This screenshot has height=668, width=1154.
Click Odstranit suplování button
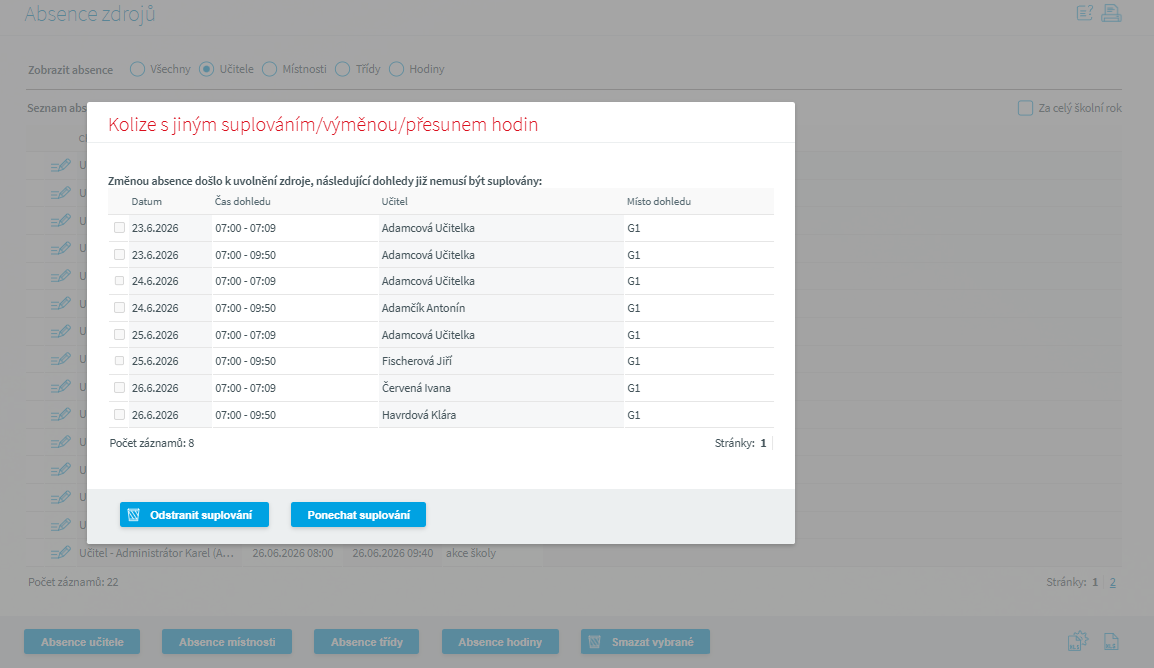point(194,515)
